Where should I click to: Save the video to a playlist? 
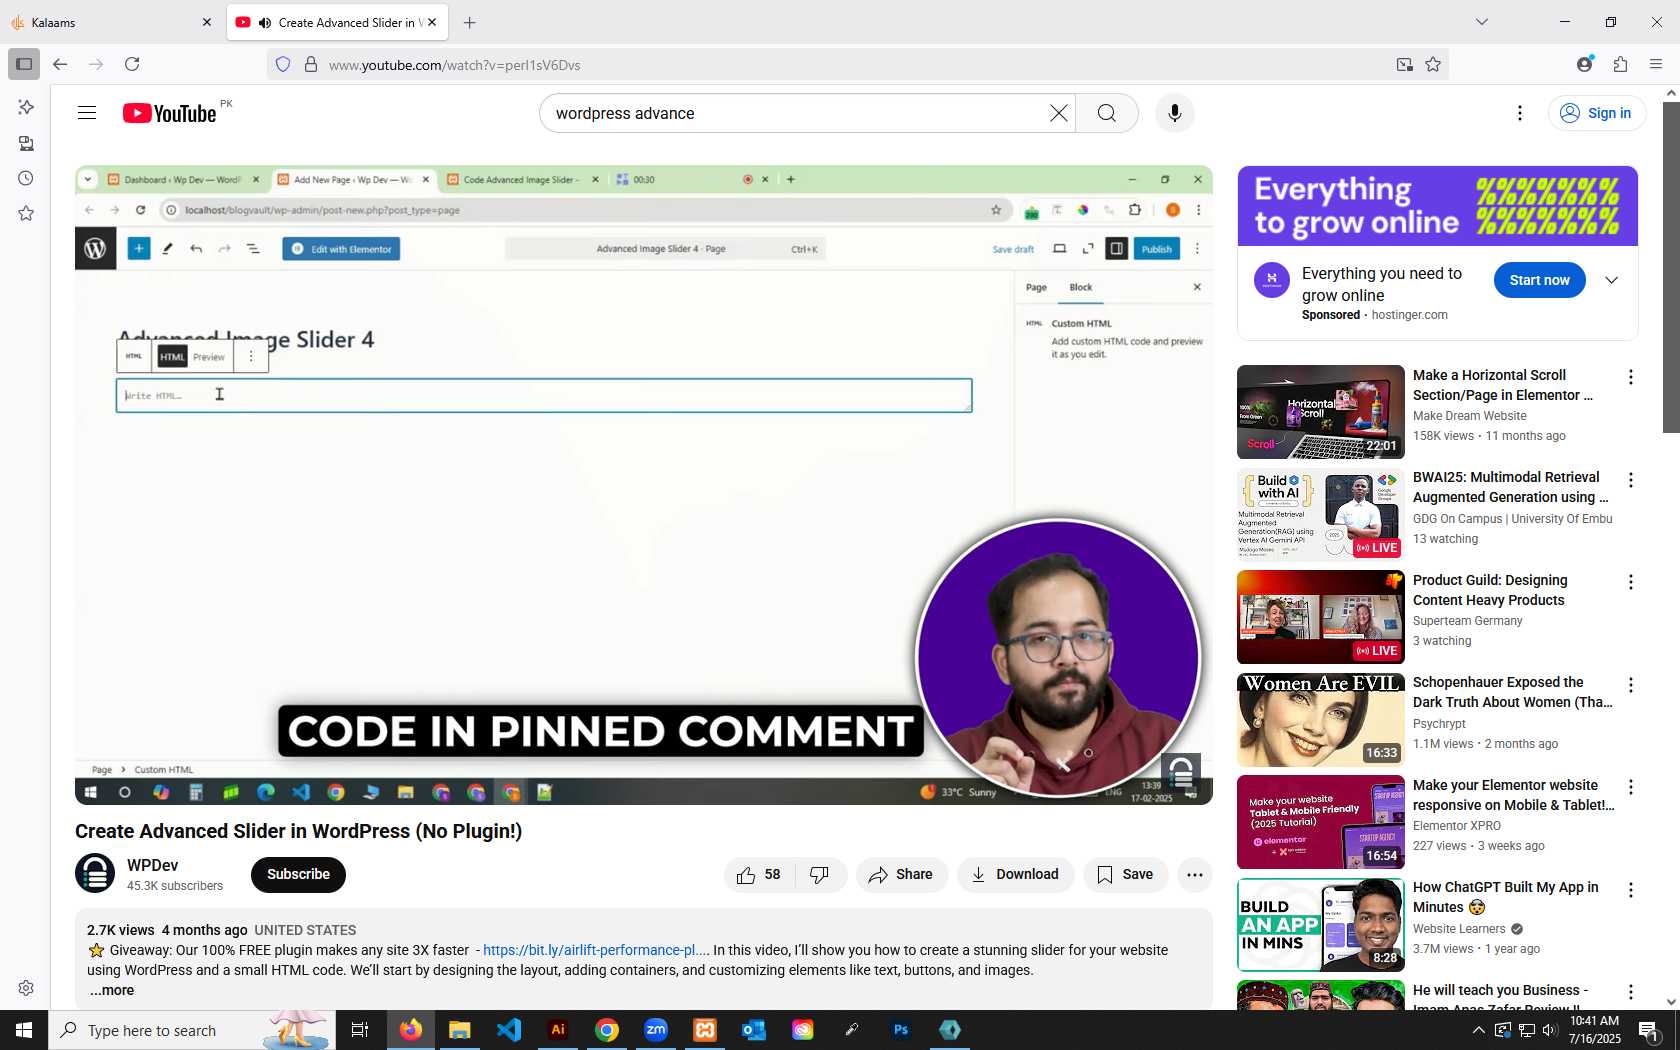(1125, 874)
